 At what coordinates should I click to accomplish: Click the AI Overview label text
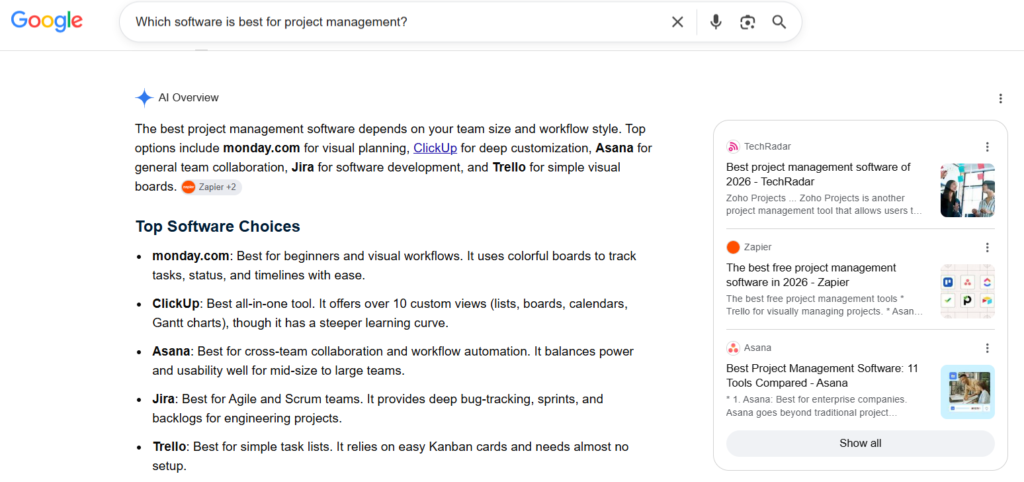click(189, 98)
